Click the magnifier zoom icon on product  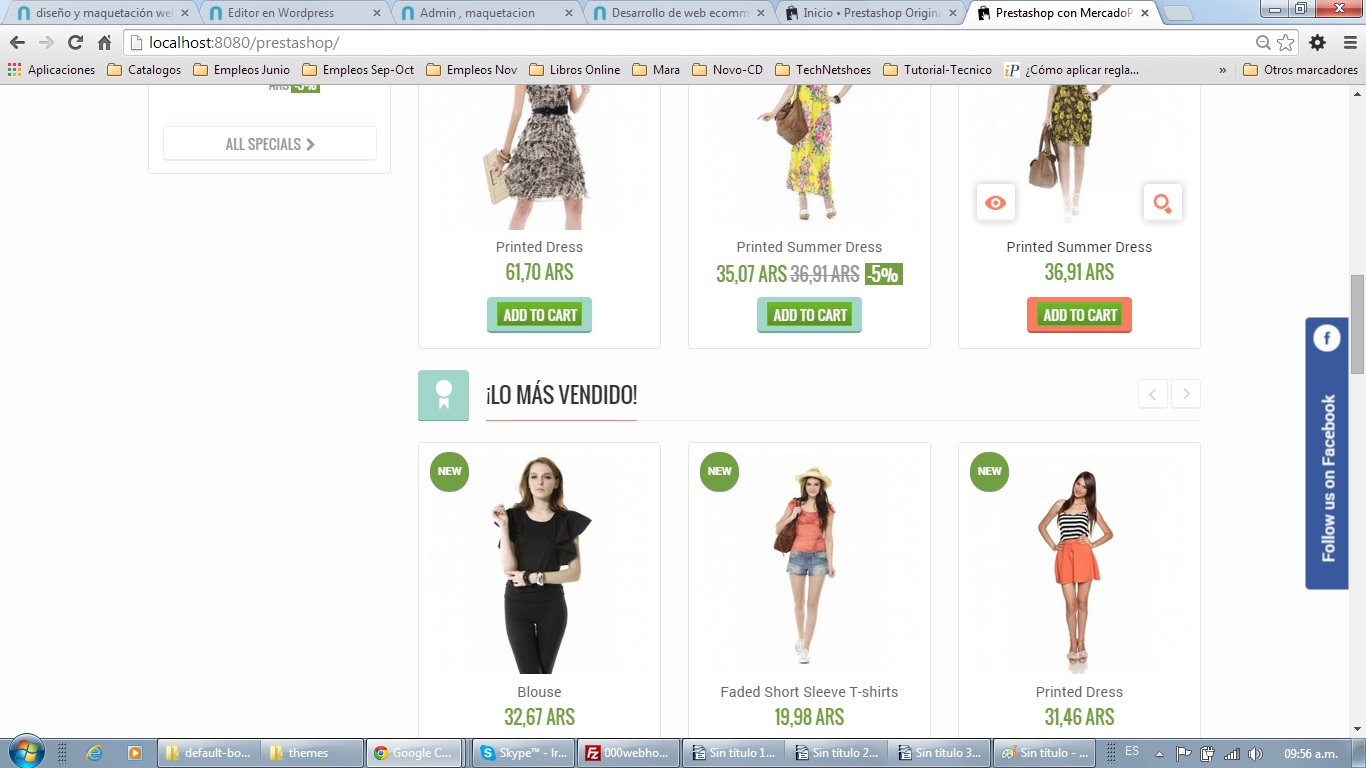click(1162, 203)
